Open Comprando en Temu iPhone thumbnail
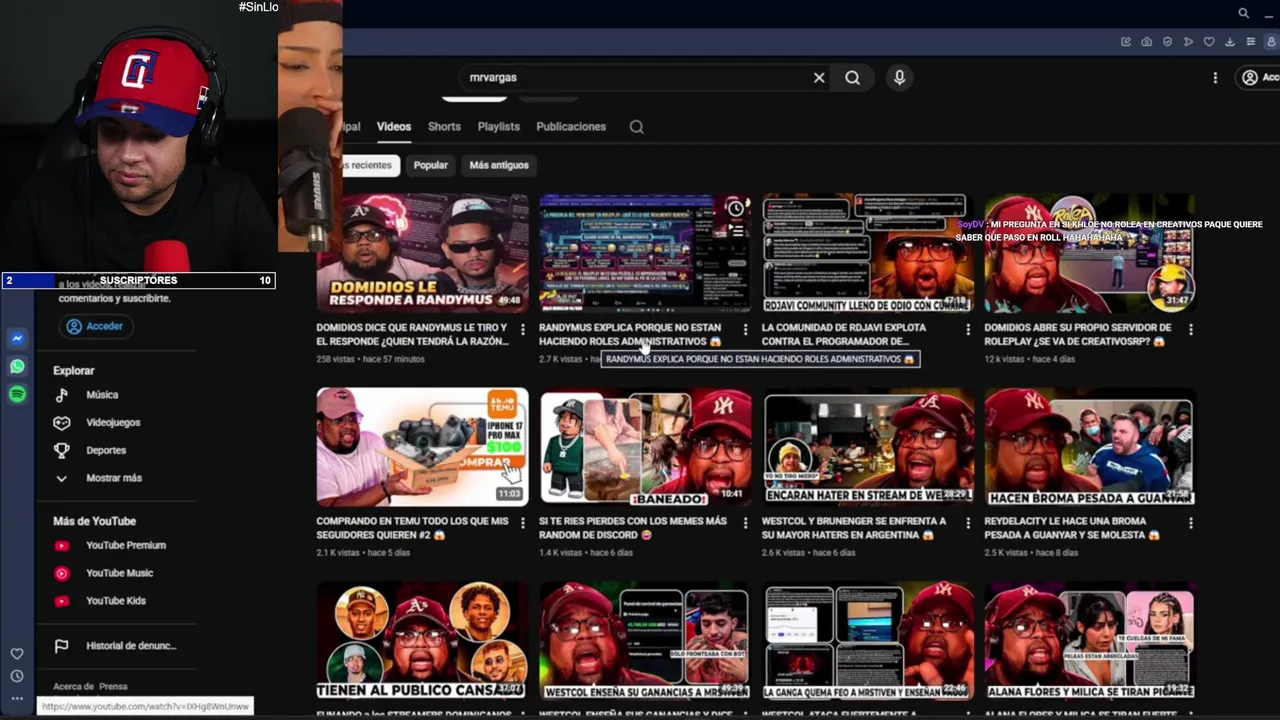1280x720 pixels. tap(422, 446)
